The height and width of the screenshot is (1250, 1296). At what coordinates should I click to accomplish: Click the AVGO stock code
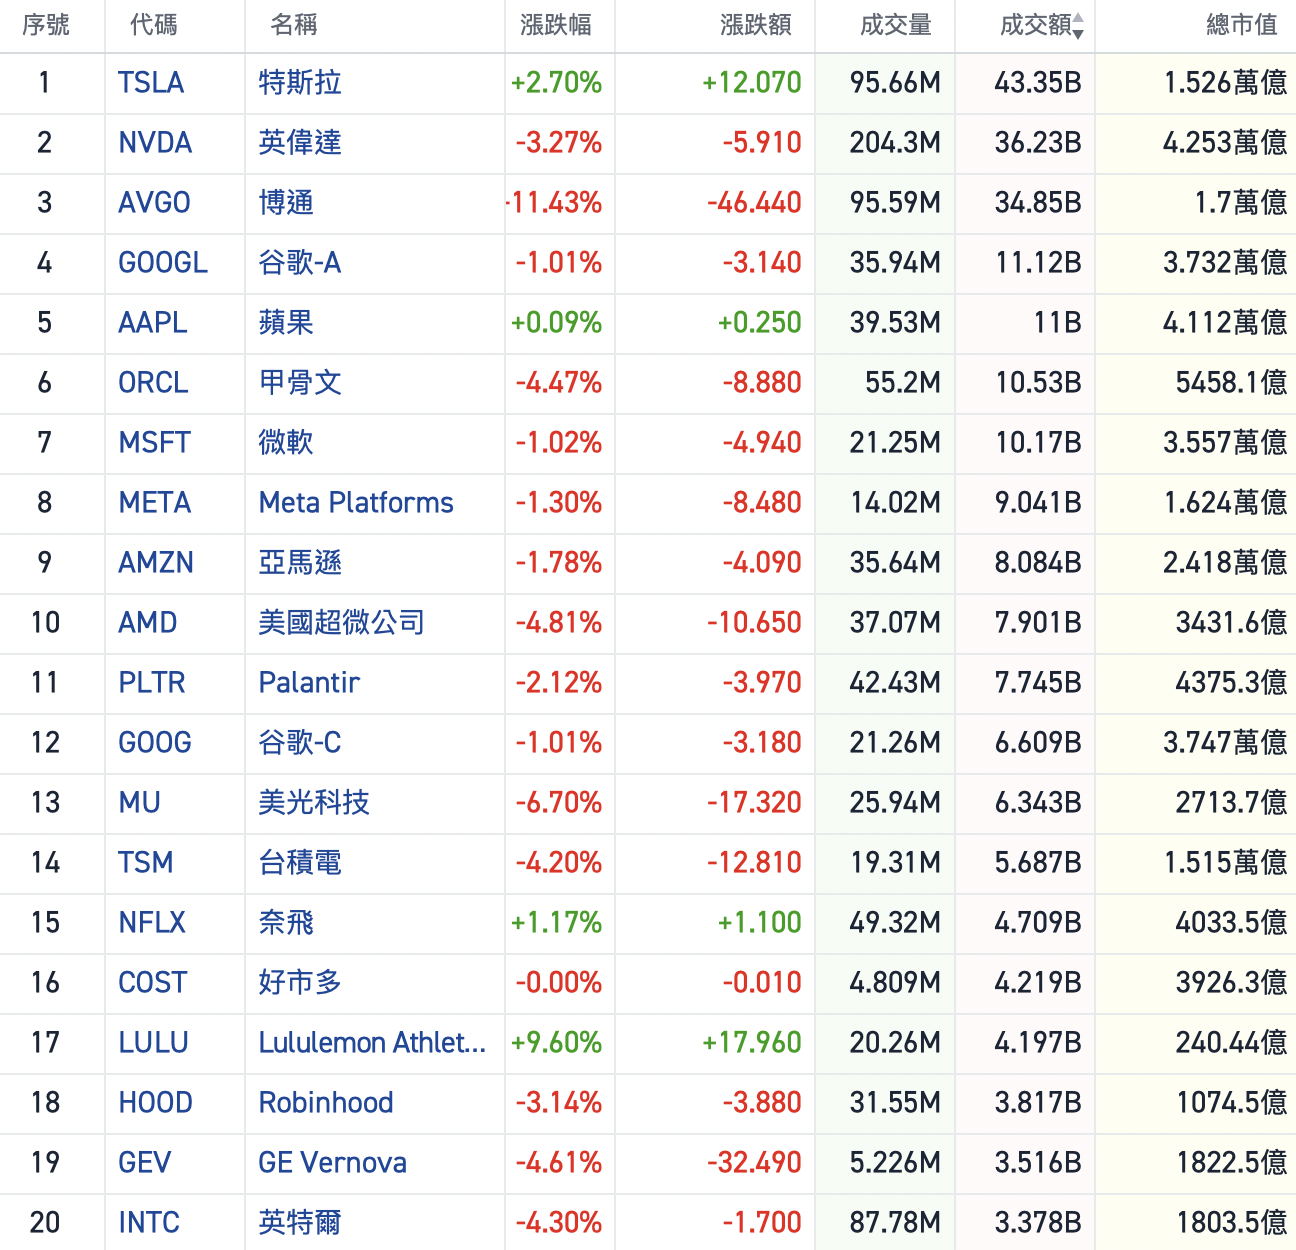pyautogui.click(x=154, y=202)
